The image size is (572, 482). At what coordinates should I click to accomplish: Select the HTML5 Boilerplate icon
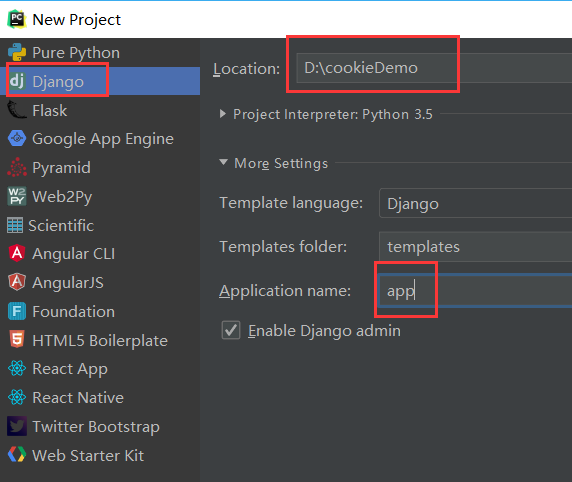click(17, 339)
